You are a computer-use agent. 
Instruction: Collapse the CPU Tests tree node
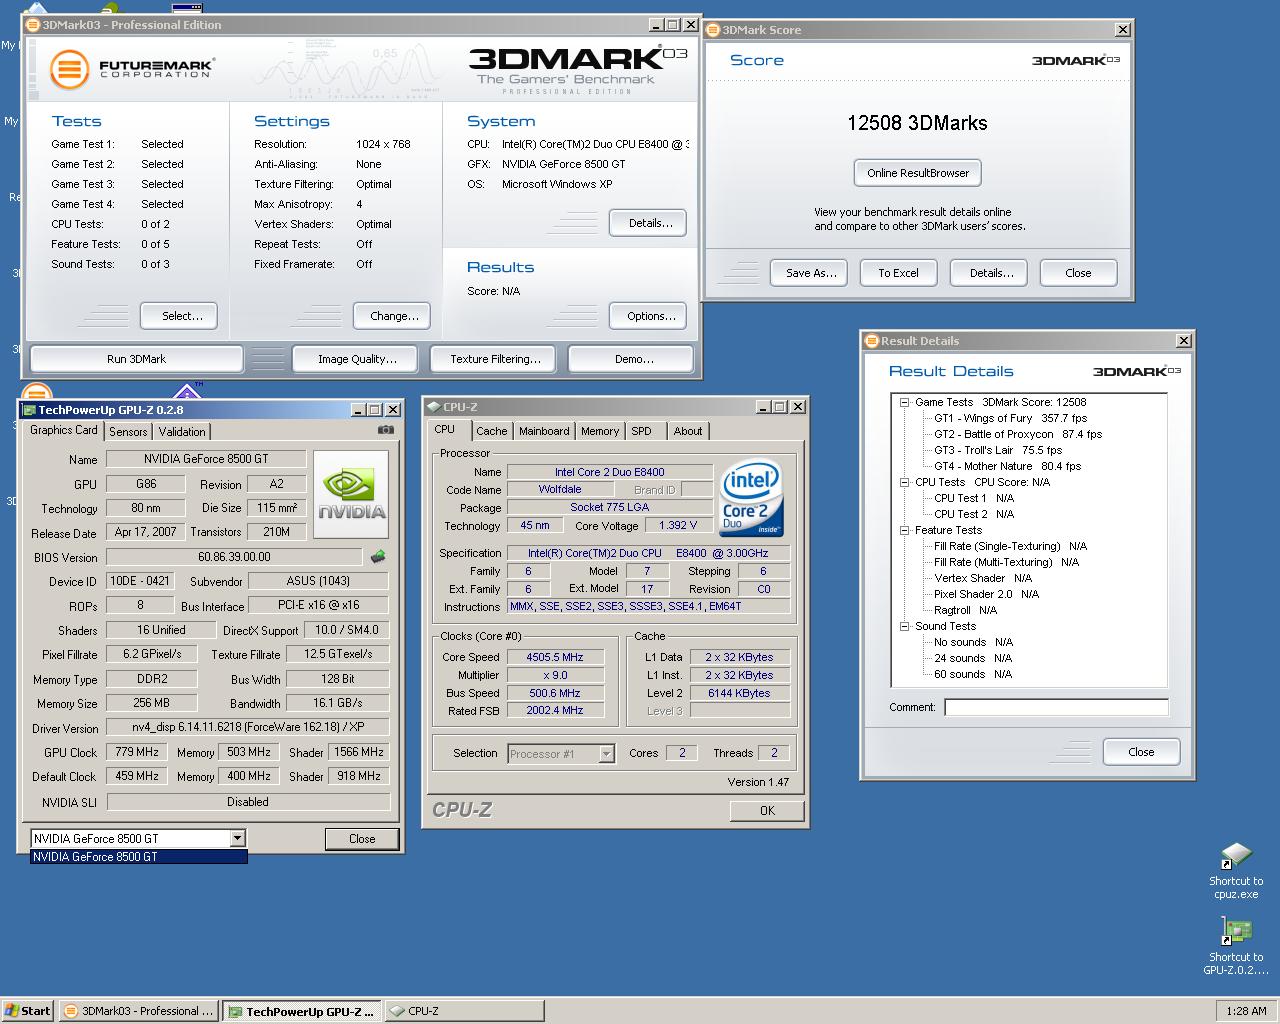tap(904, 482)
